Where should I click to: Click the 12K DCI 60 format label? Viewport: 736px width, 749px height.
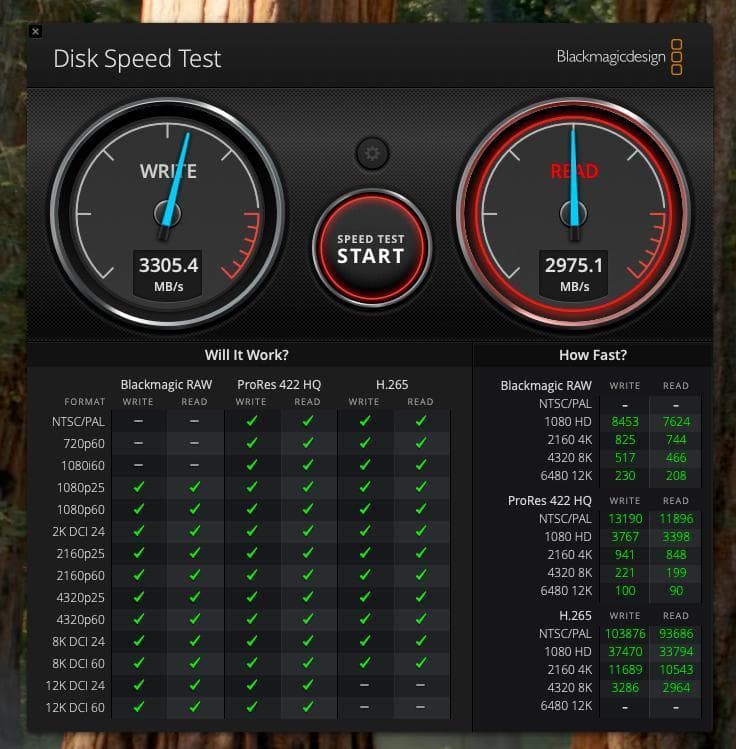tap(75, 707)
